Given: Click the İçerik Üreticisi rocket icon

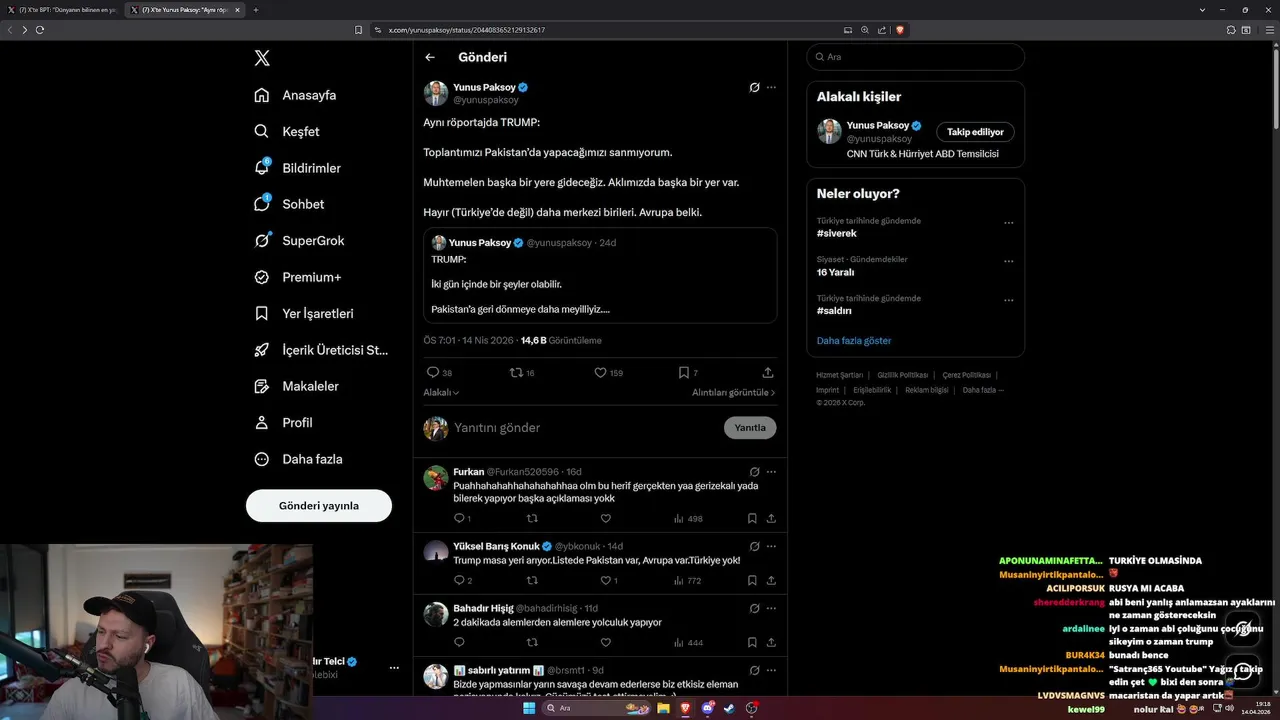Looking at the screenshot, I should point(262,350).
